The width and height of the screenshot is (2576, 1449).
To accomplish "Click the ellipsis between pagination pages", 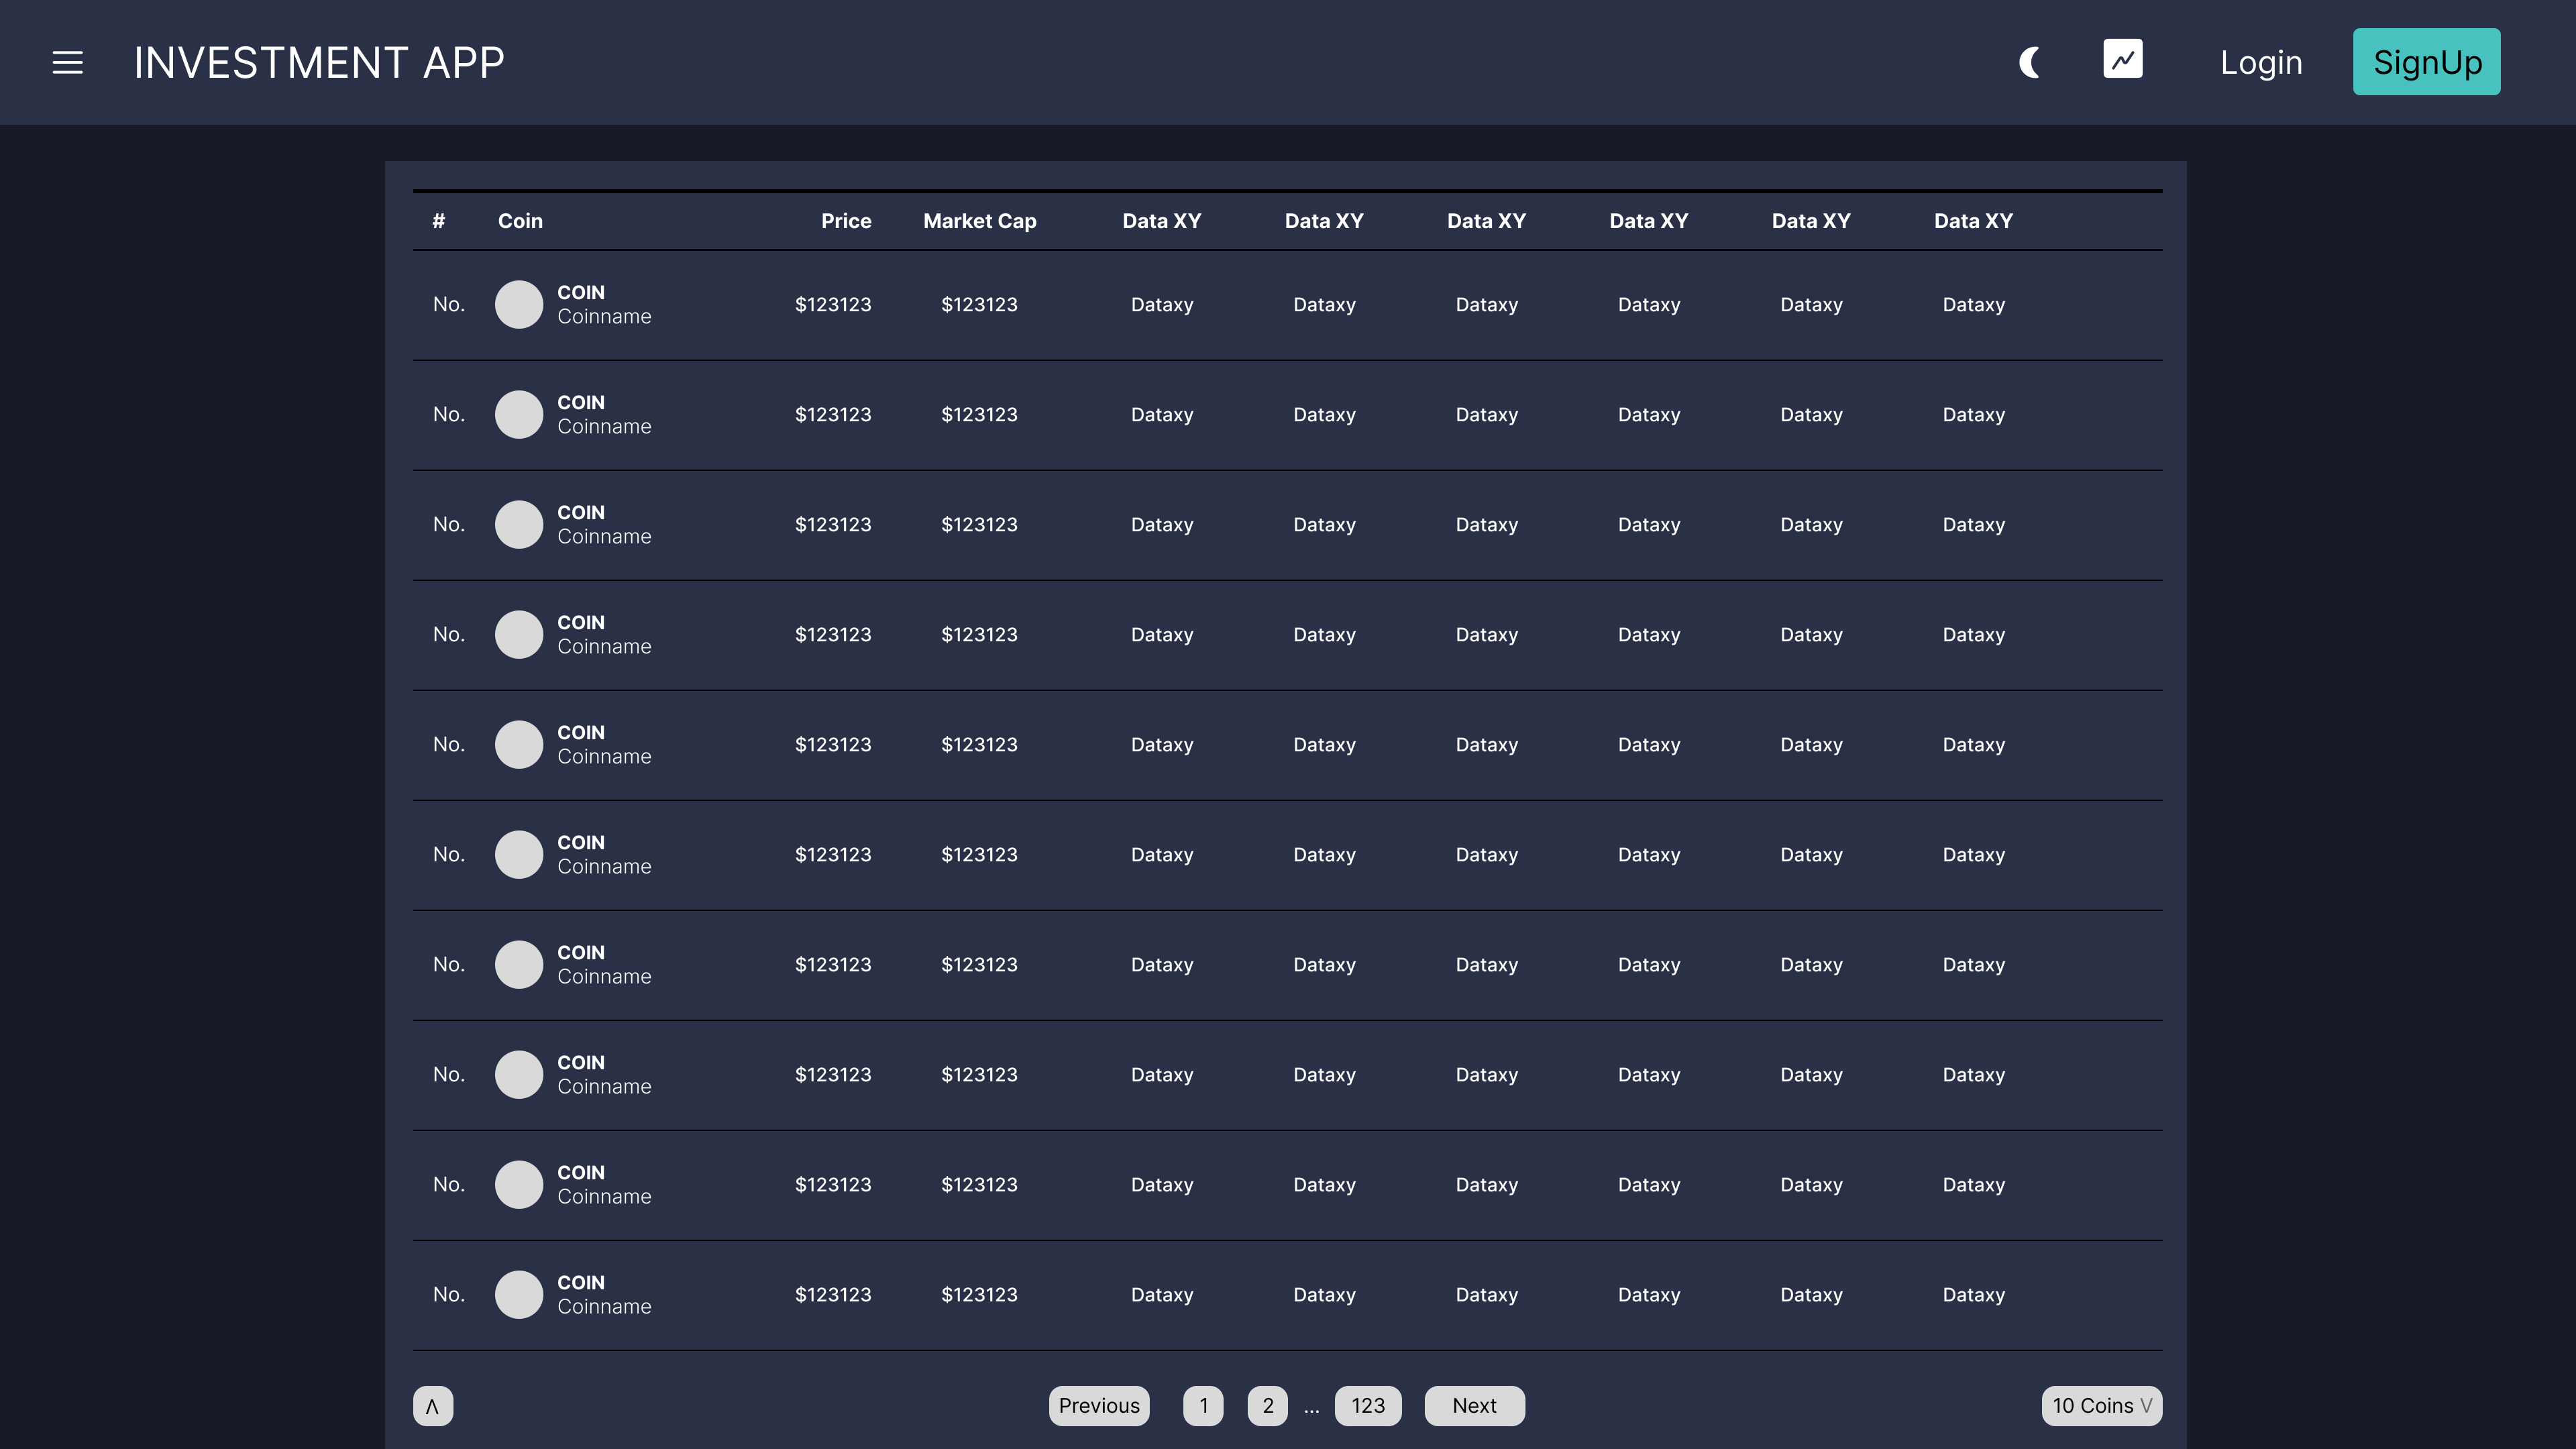I will coord(1311,1405).
